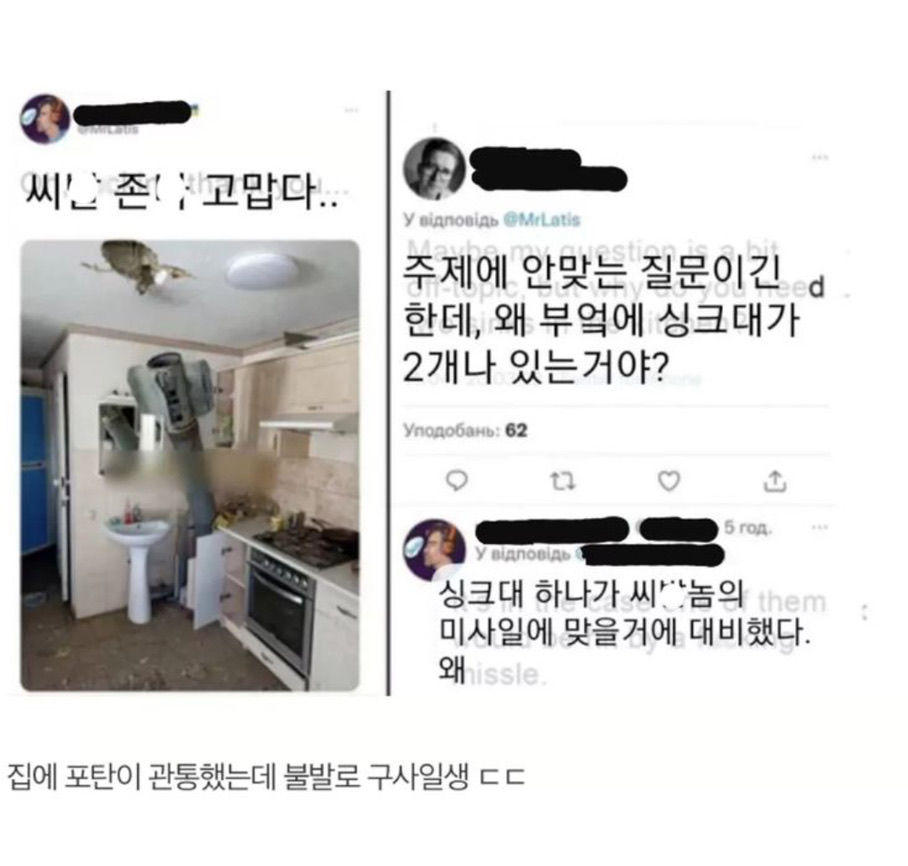
Task: Open the Уподобань: 62 likes list
Action: (x=465, y=430)
